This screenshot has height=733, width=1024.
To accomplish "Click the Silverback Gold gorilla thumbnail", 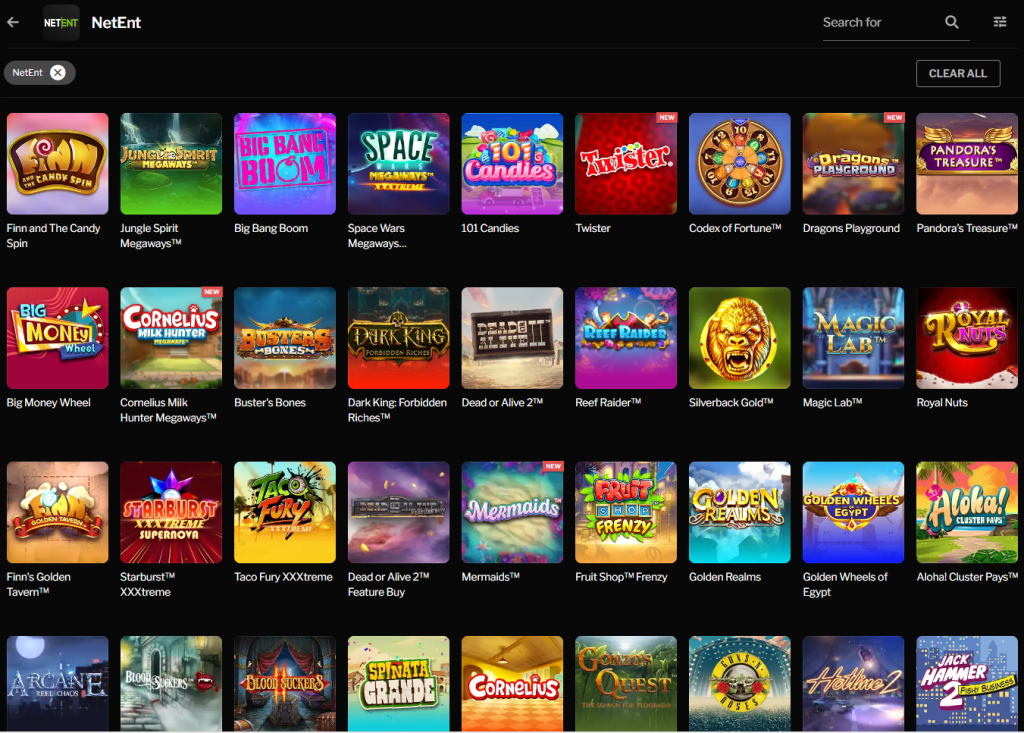I will [x=739, y=338].
